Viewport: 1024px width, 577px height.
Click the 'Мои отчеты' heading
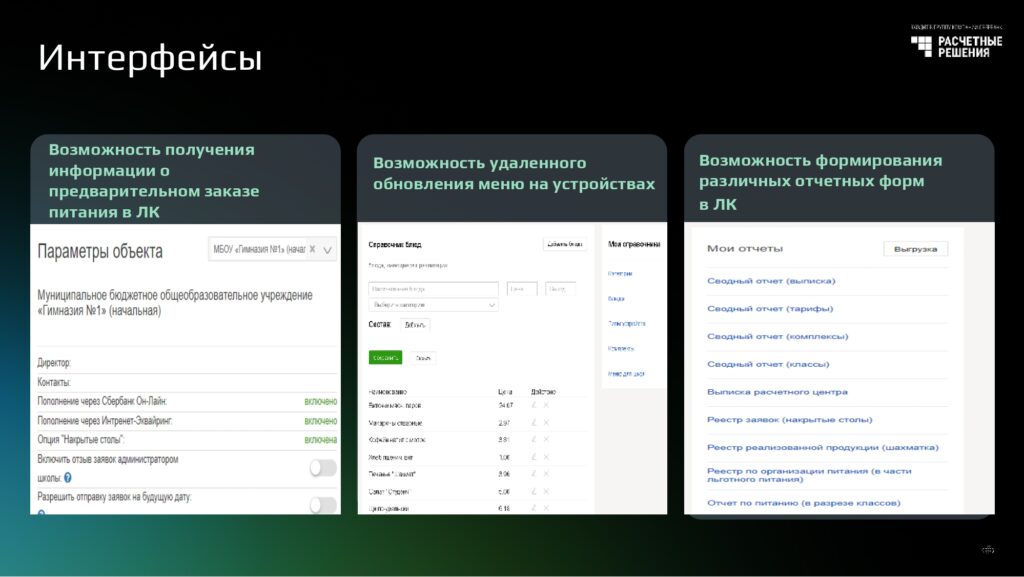click(744, 249)
